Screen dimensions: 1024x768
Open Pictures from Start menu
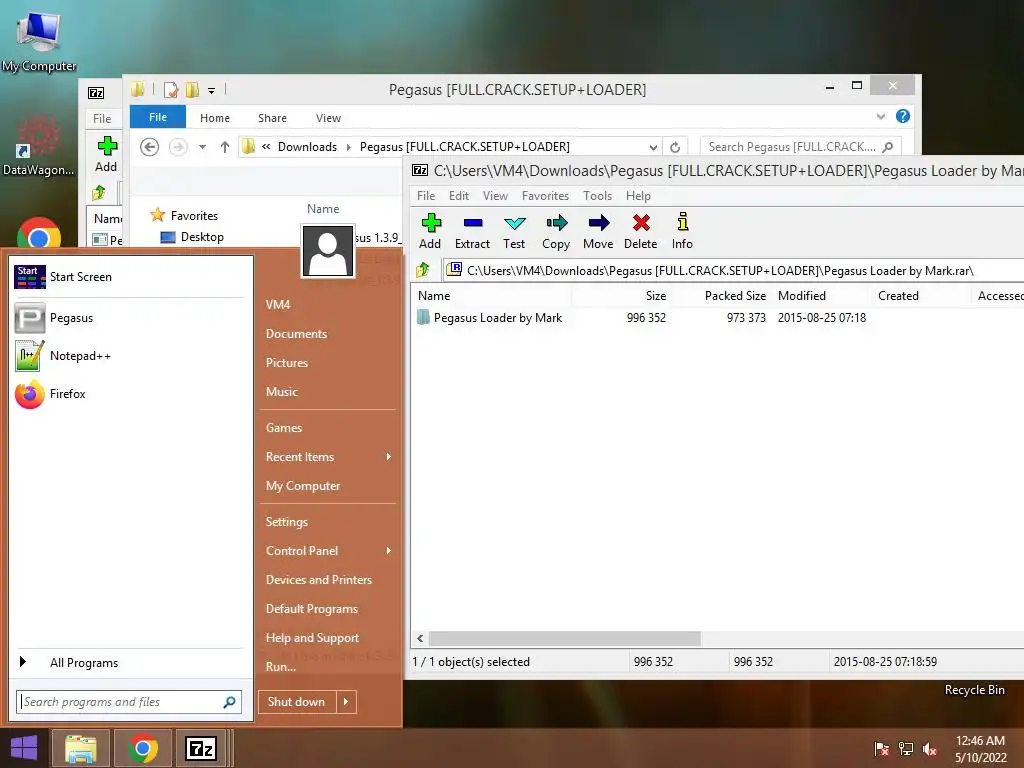pyautogui.click(x=287, y=362)
